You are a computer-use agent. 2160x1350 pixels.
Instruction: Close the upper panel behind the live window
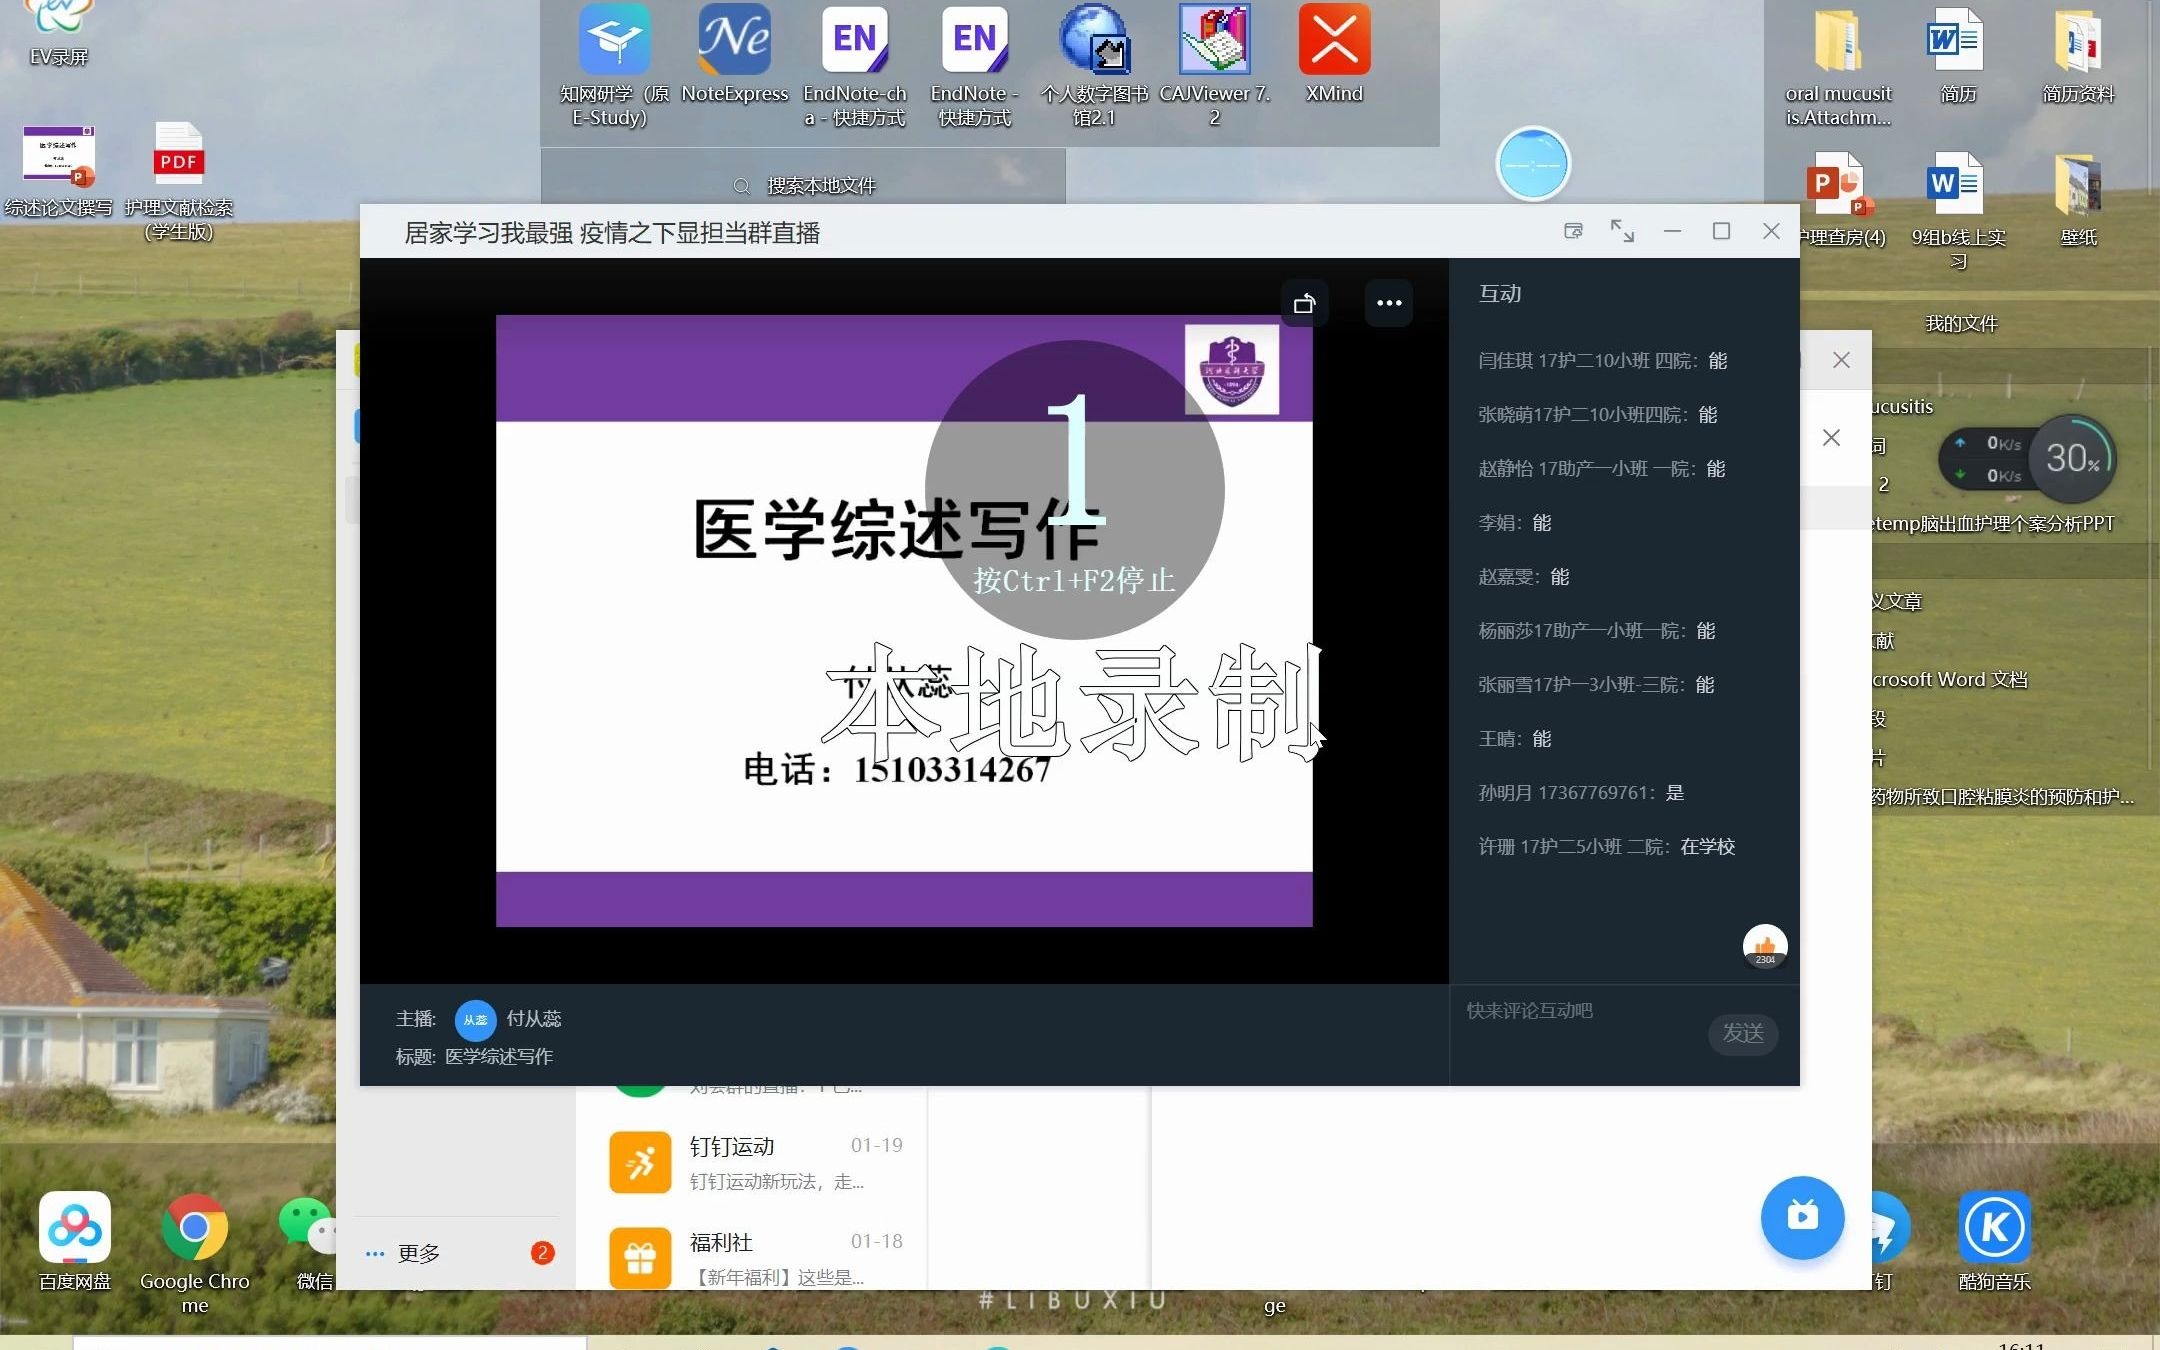pos(1841,360)
